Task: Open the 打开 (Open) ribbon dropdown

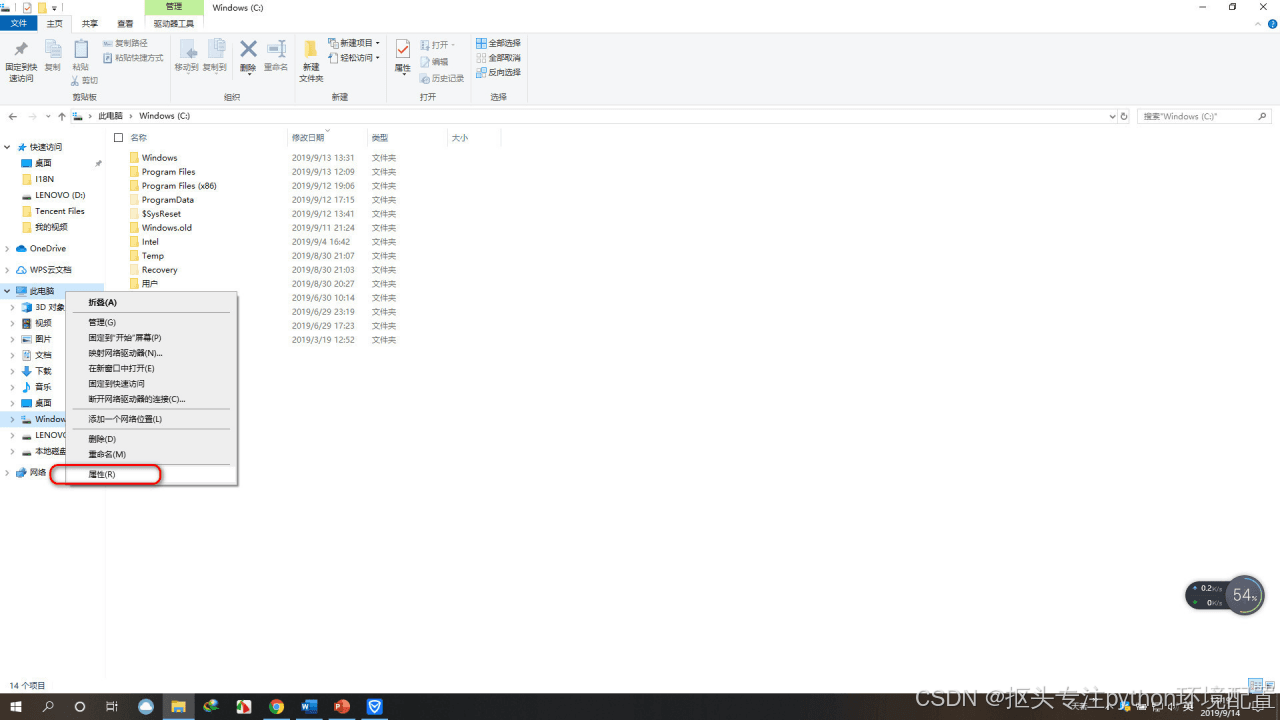Action: tap(437, 45)
